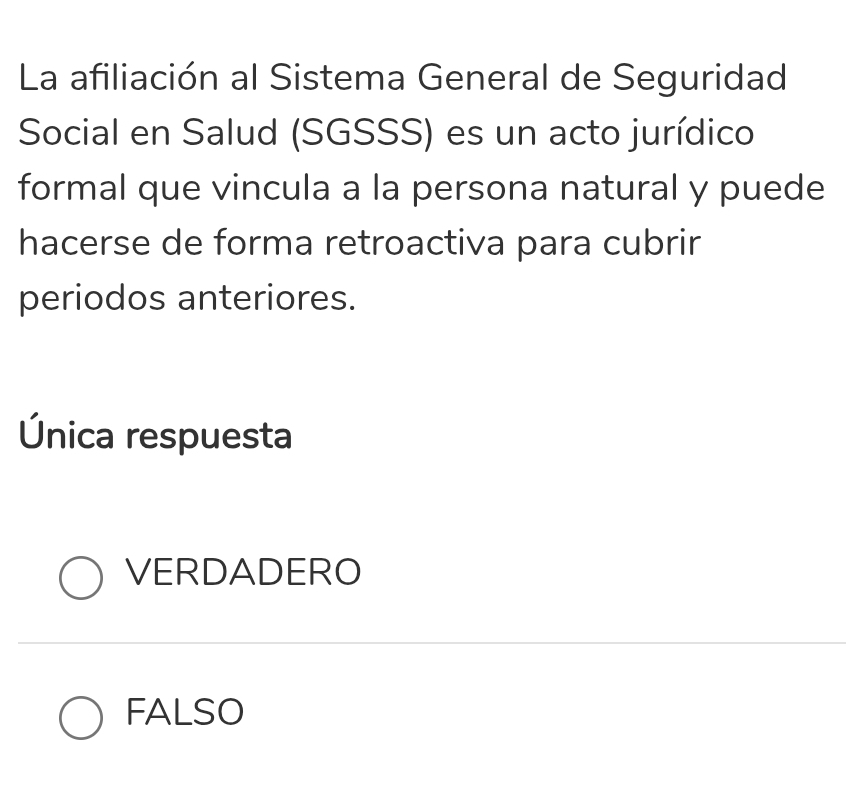This screenshot has height=787, width=862.
Task: Click the word 'hacerse' in the question
Action: (x=84, y=243)
